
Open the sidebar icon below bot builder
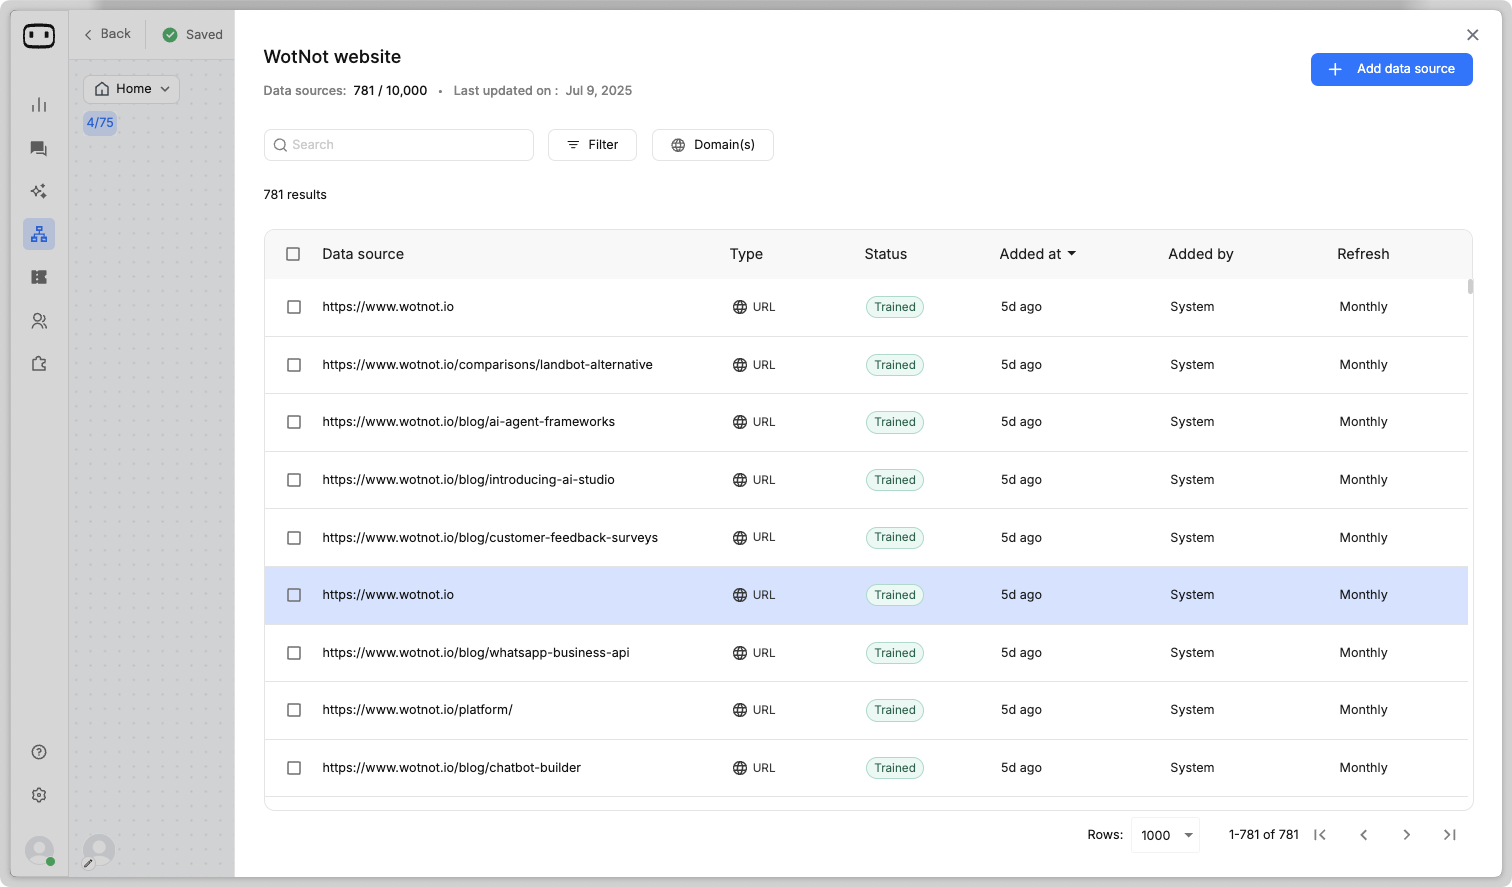39,277
